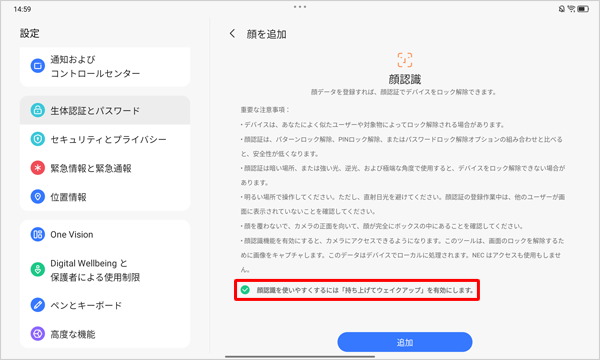The image size is (600, 360).
Task: Click the One Vision icon
Action: [x=38, y=234]
